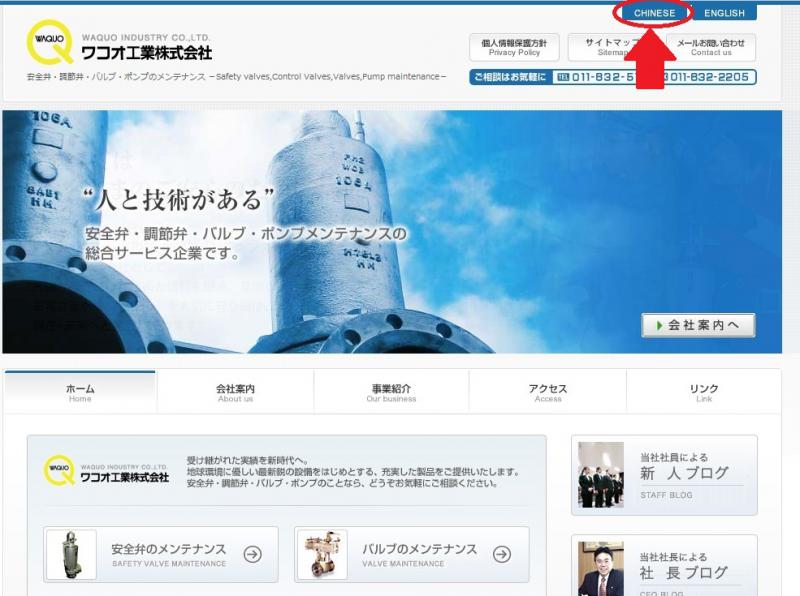Click the phone number banner in header
Image resolution: width=800 pixels, height=596 pixels.
point(612,77)
